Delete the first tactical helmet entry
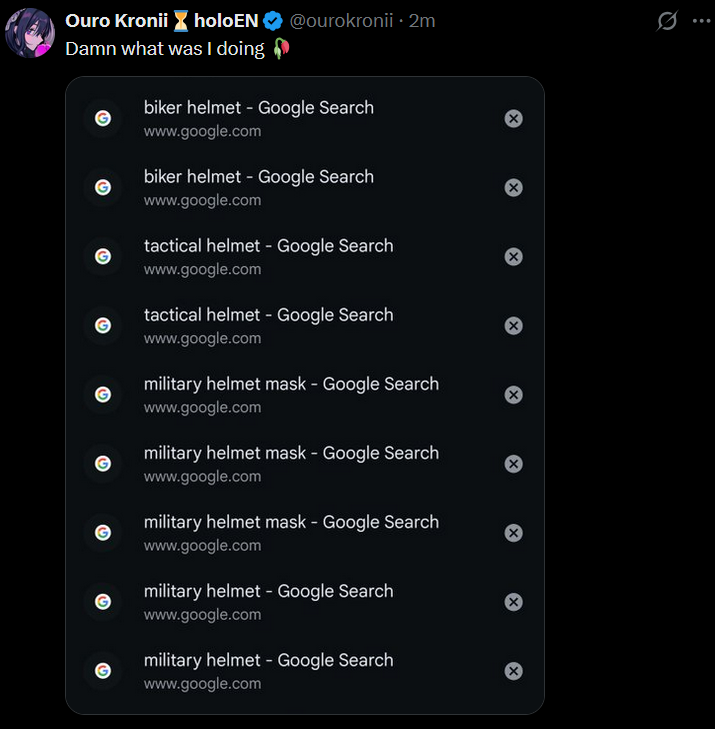This screenshot has width=715, height=729. (513, 257)
